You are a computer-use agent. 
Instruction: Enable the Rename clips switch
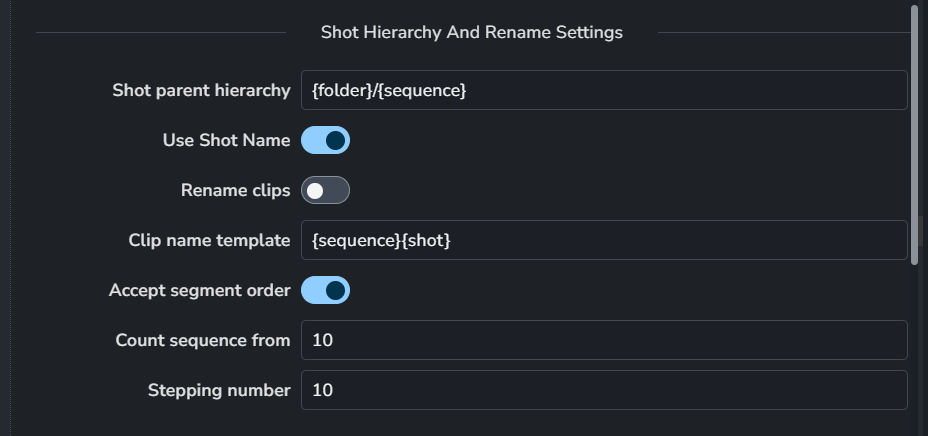pyautogui.click(x=325, y=190)
